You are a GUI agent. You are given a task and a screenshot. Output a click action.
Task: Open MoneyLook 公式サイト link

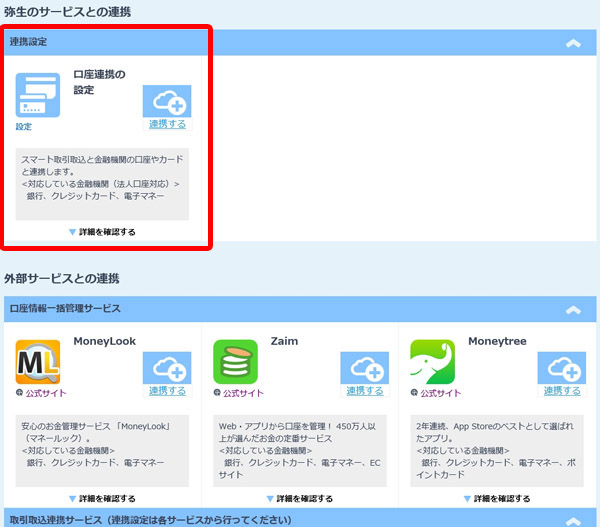tap(46, 393)
